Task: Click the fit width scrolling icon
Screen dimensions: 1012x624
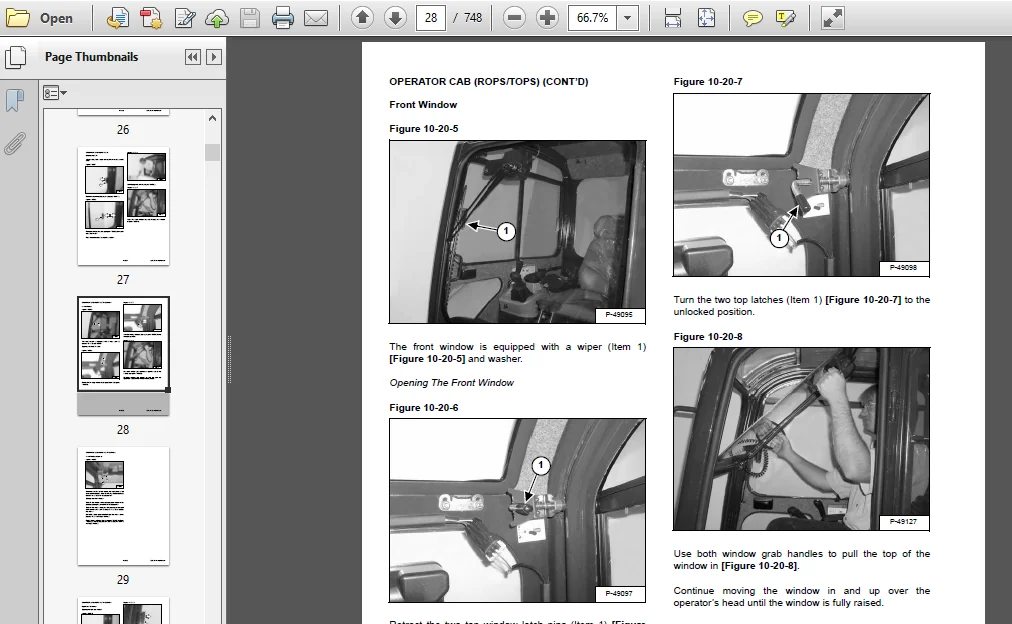Action: click(x=673, y=18)
